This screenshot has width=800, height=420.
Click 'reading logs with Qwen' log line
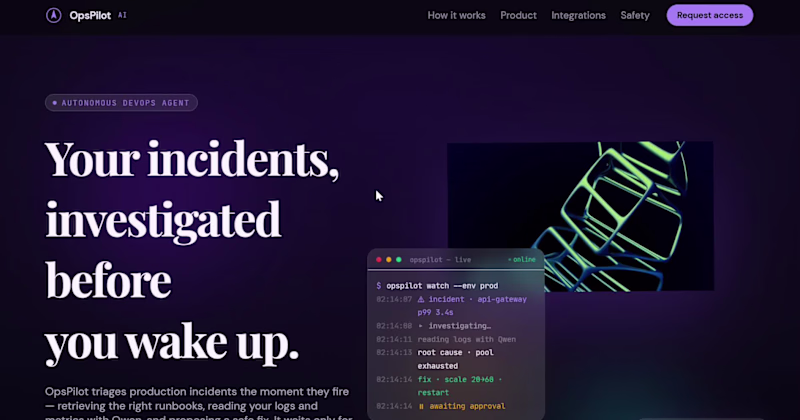tap(467, 339)
